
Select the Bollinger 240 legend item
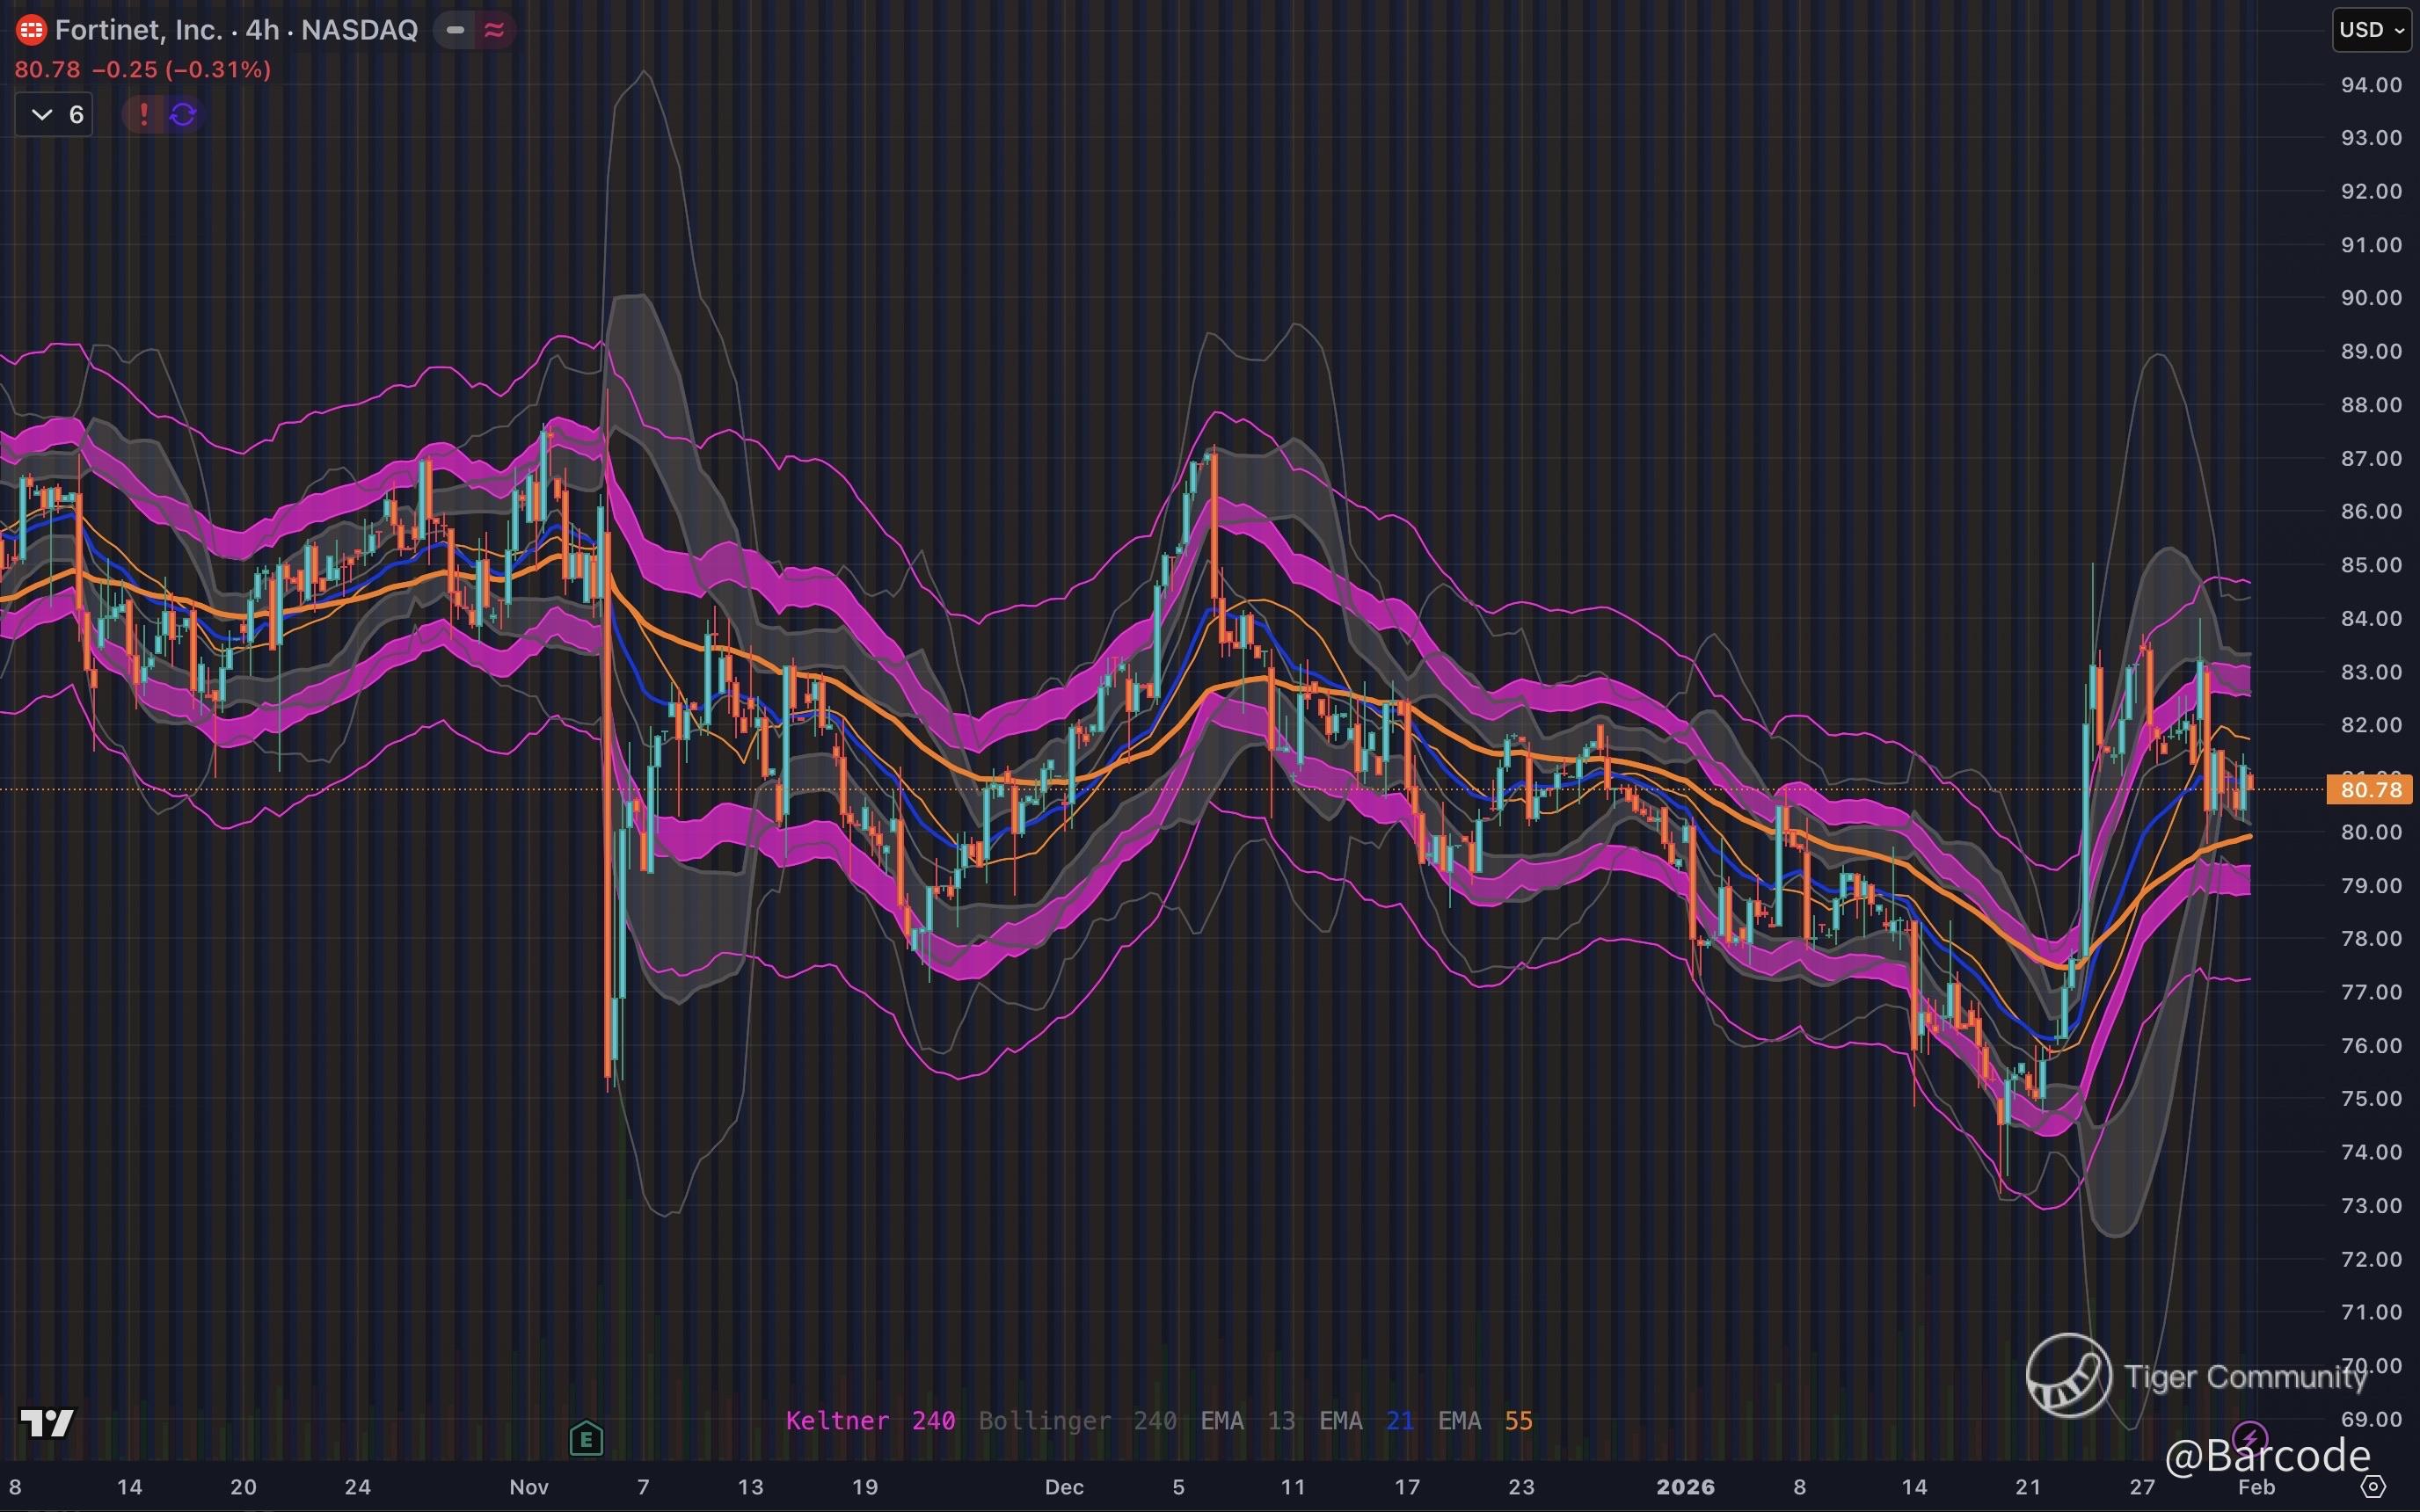pos(1077,1421)
